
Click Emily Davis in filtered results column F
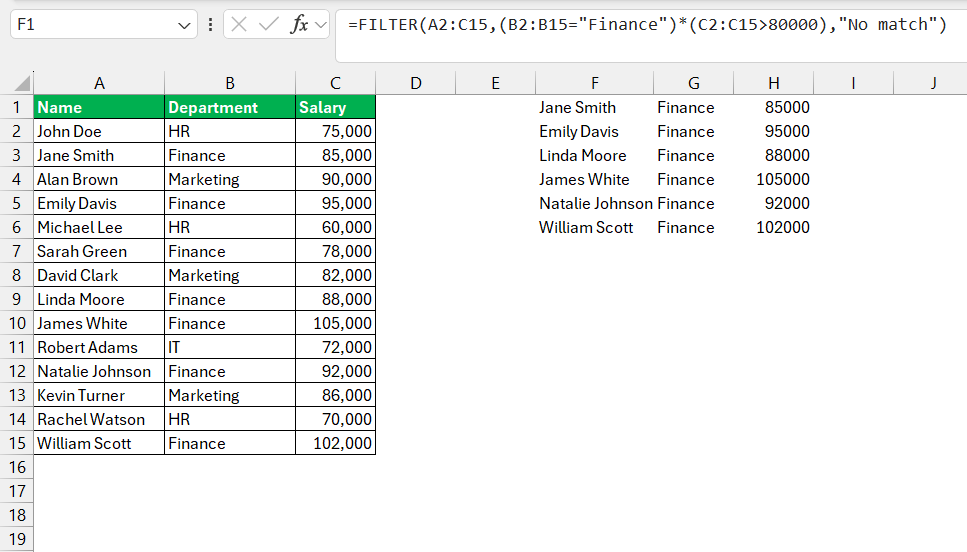click(595, 131)
